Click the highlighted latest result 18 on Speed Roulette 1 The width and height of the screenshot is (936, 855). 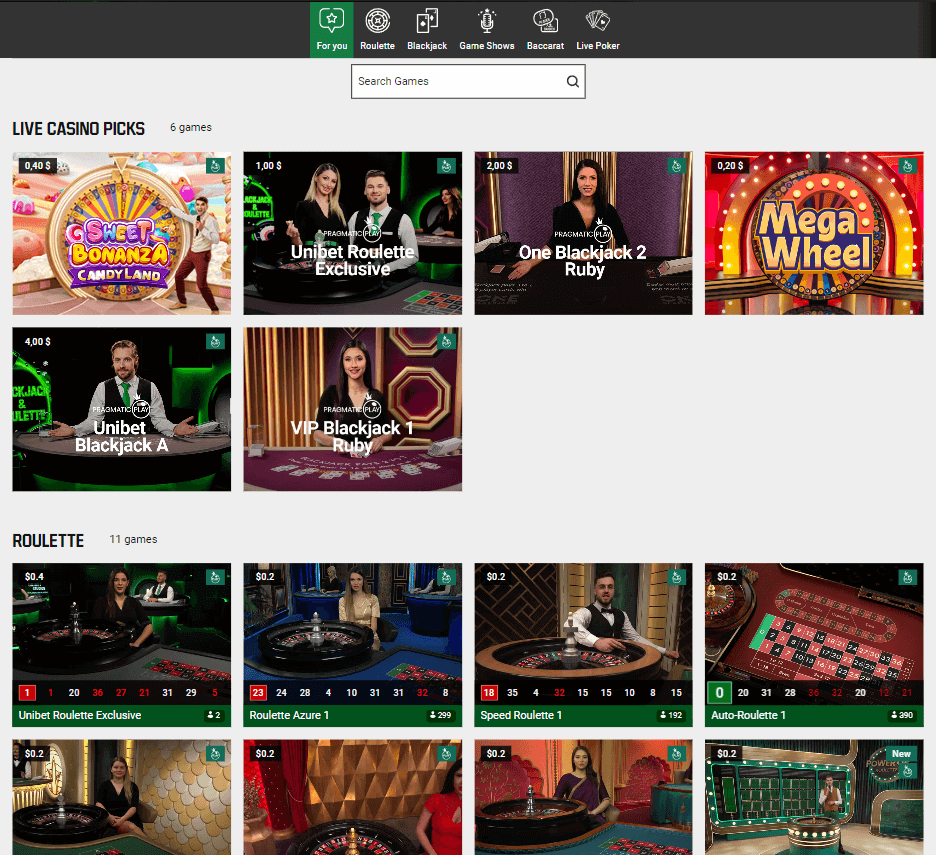(489, 693)
